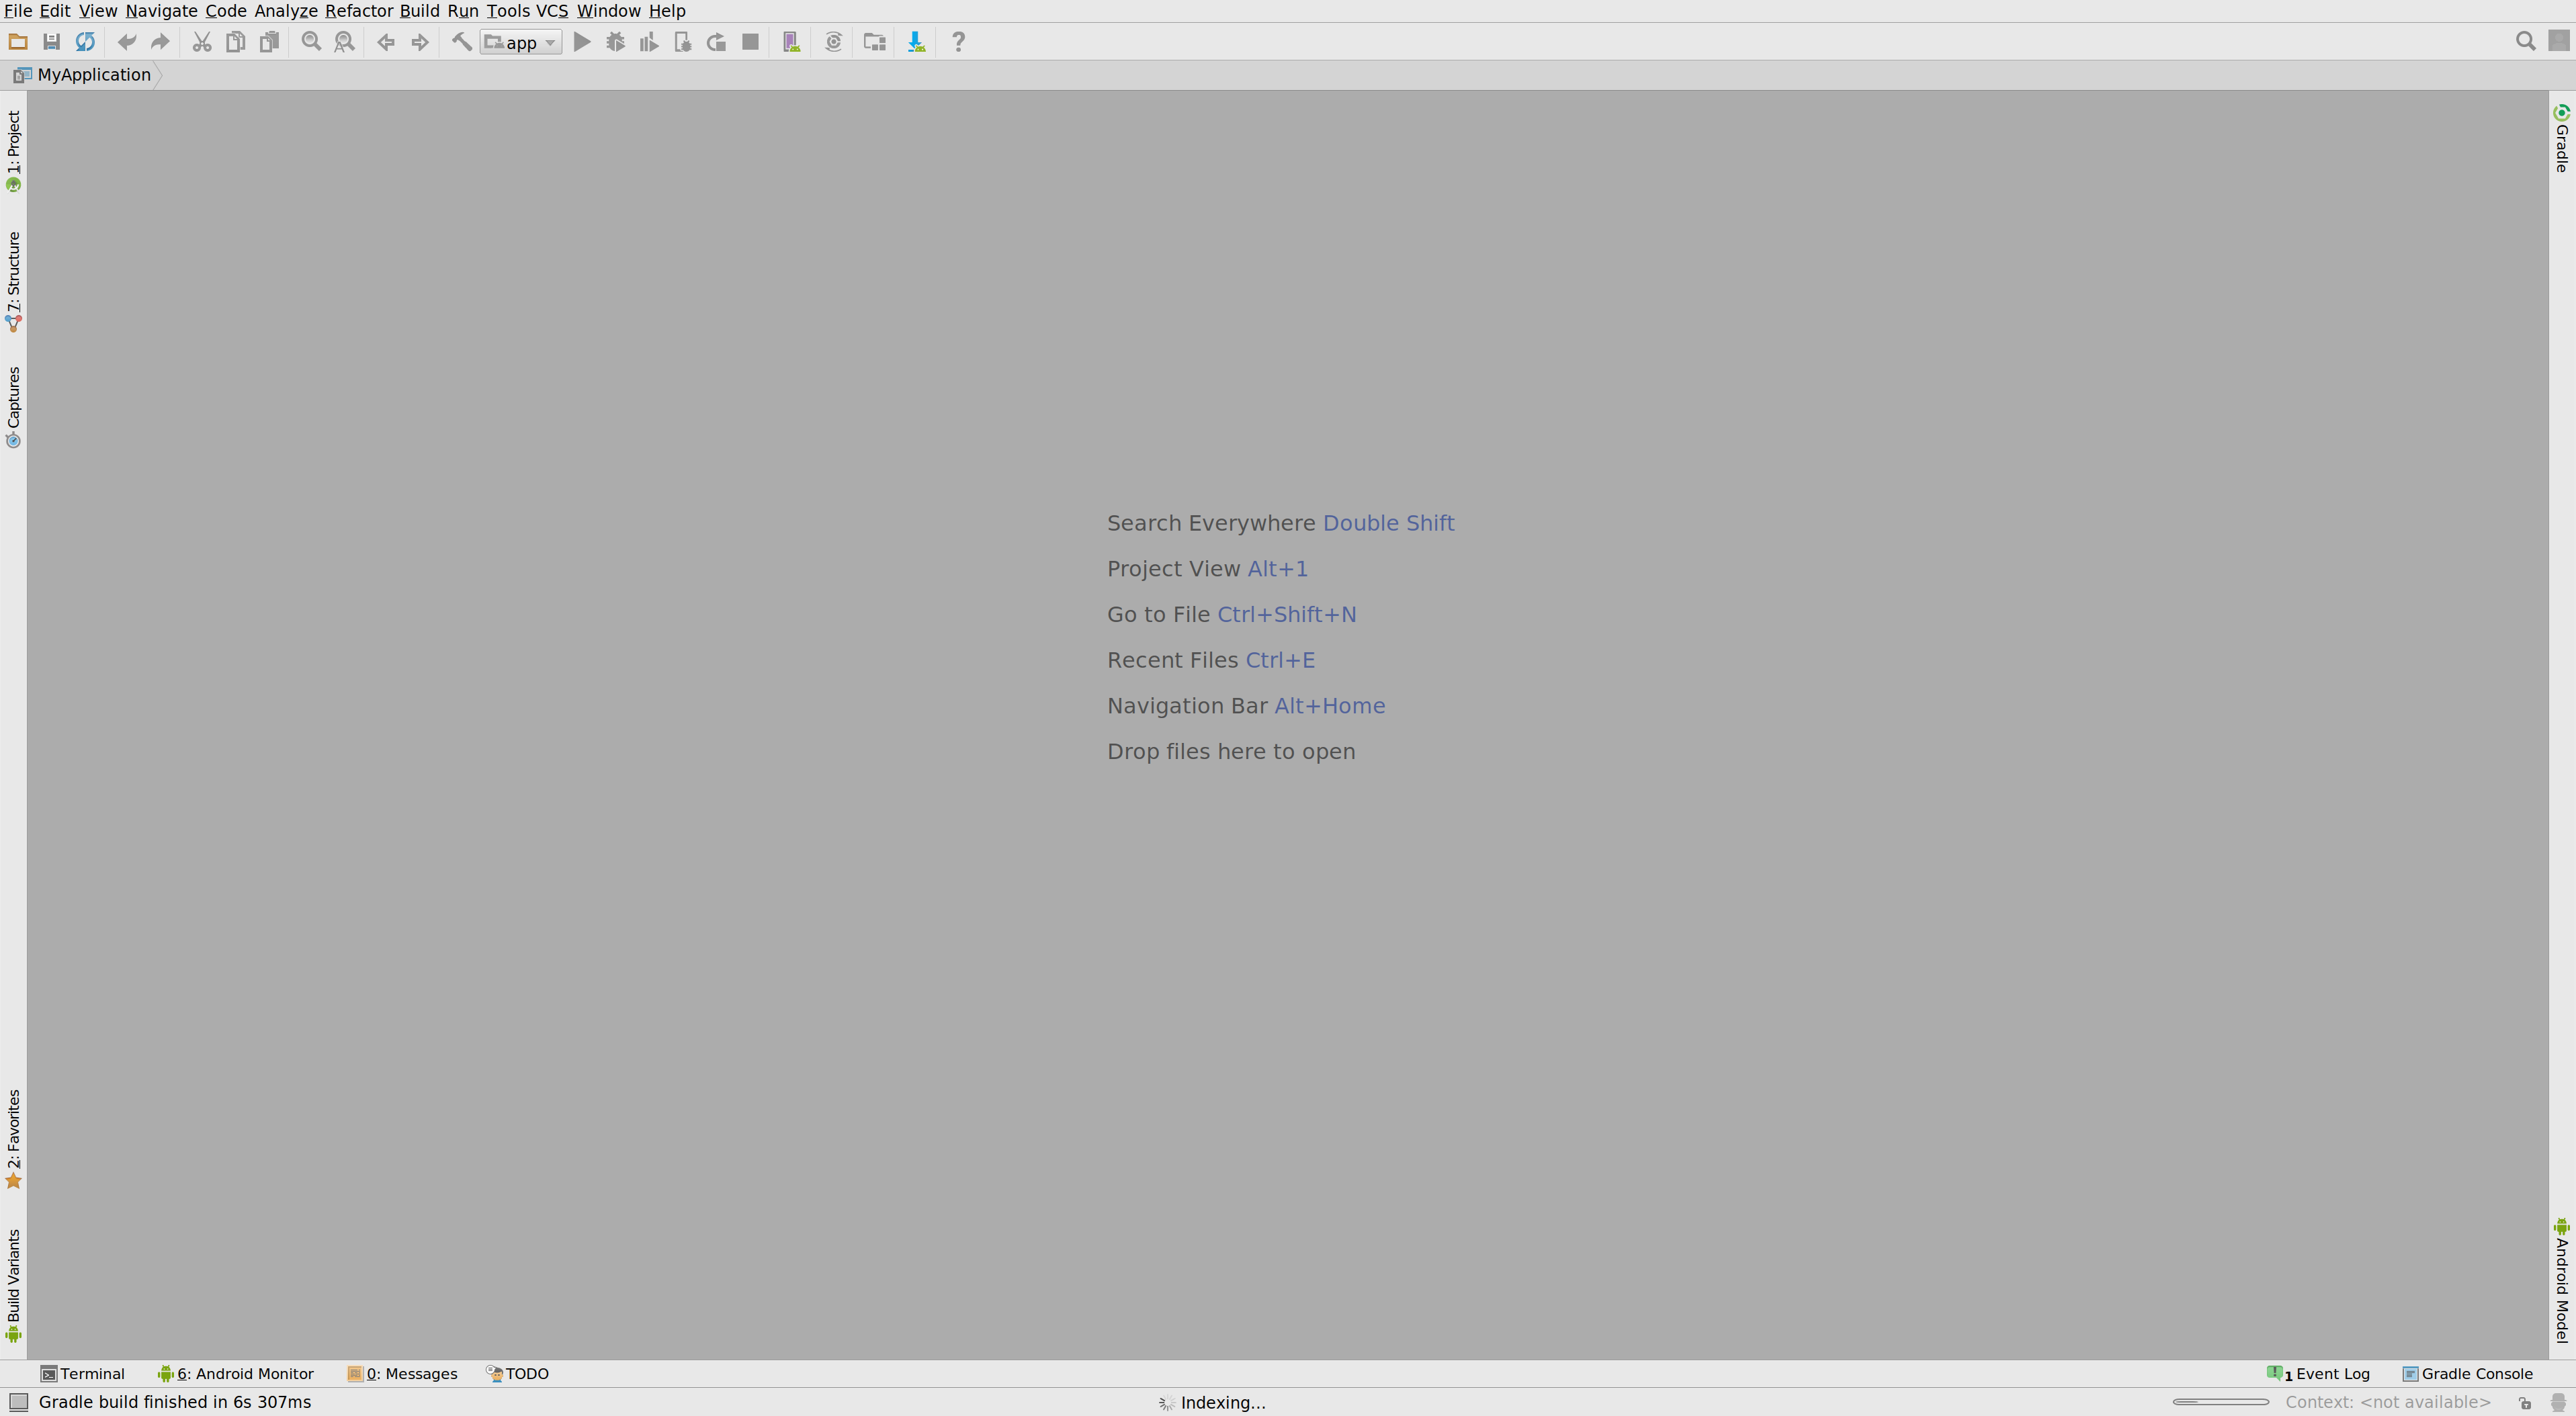Click the Make Project hammer icon
The height and width of the screenshot is (1416, 2576).
click(x=461, y=42)
